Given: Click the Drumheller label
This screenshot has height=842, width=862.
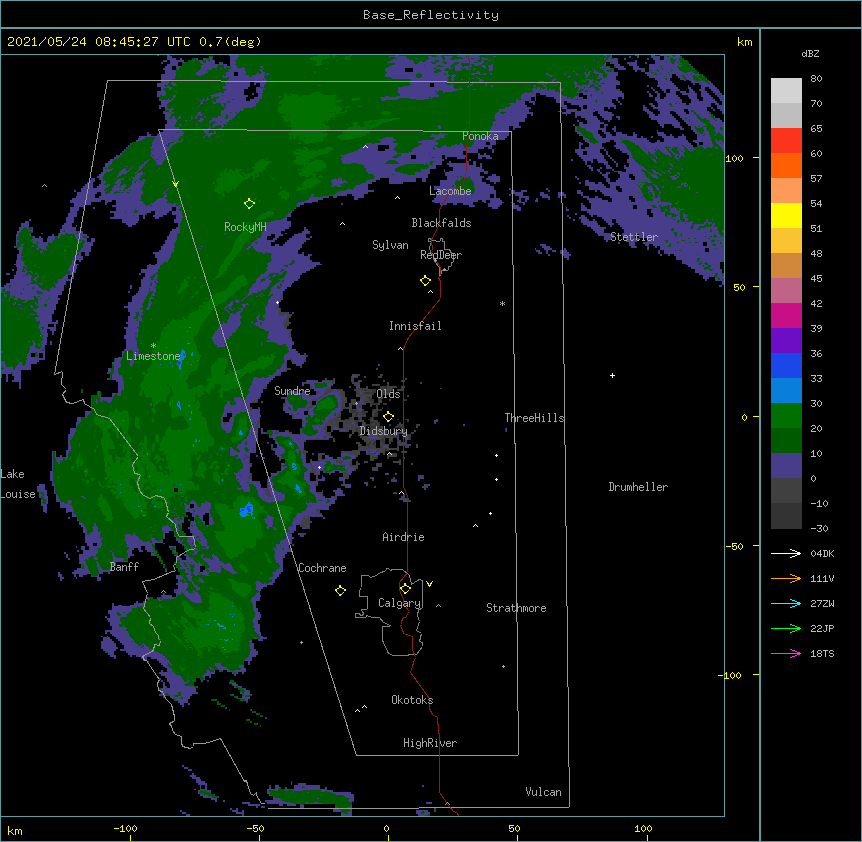Looking at the screenshot, I should tap(638, 487).
